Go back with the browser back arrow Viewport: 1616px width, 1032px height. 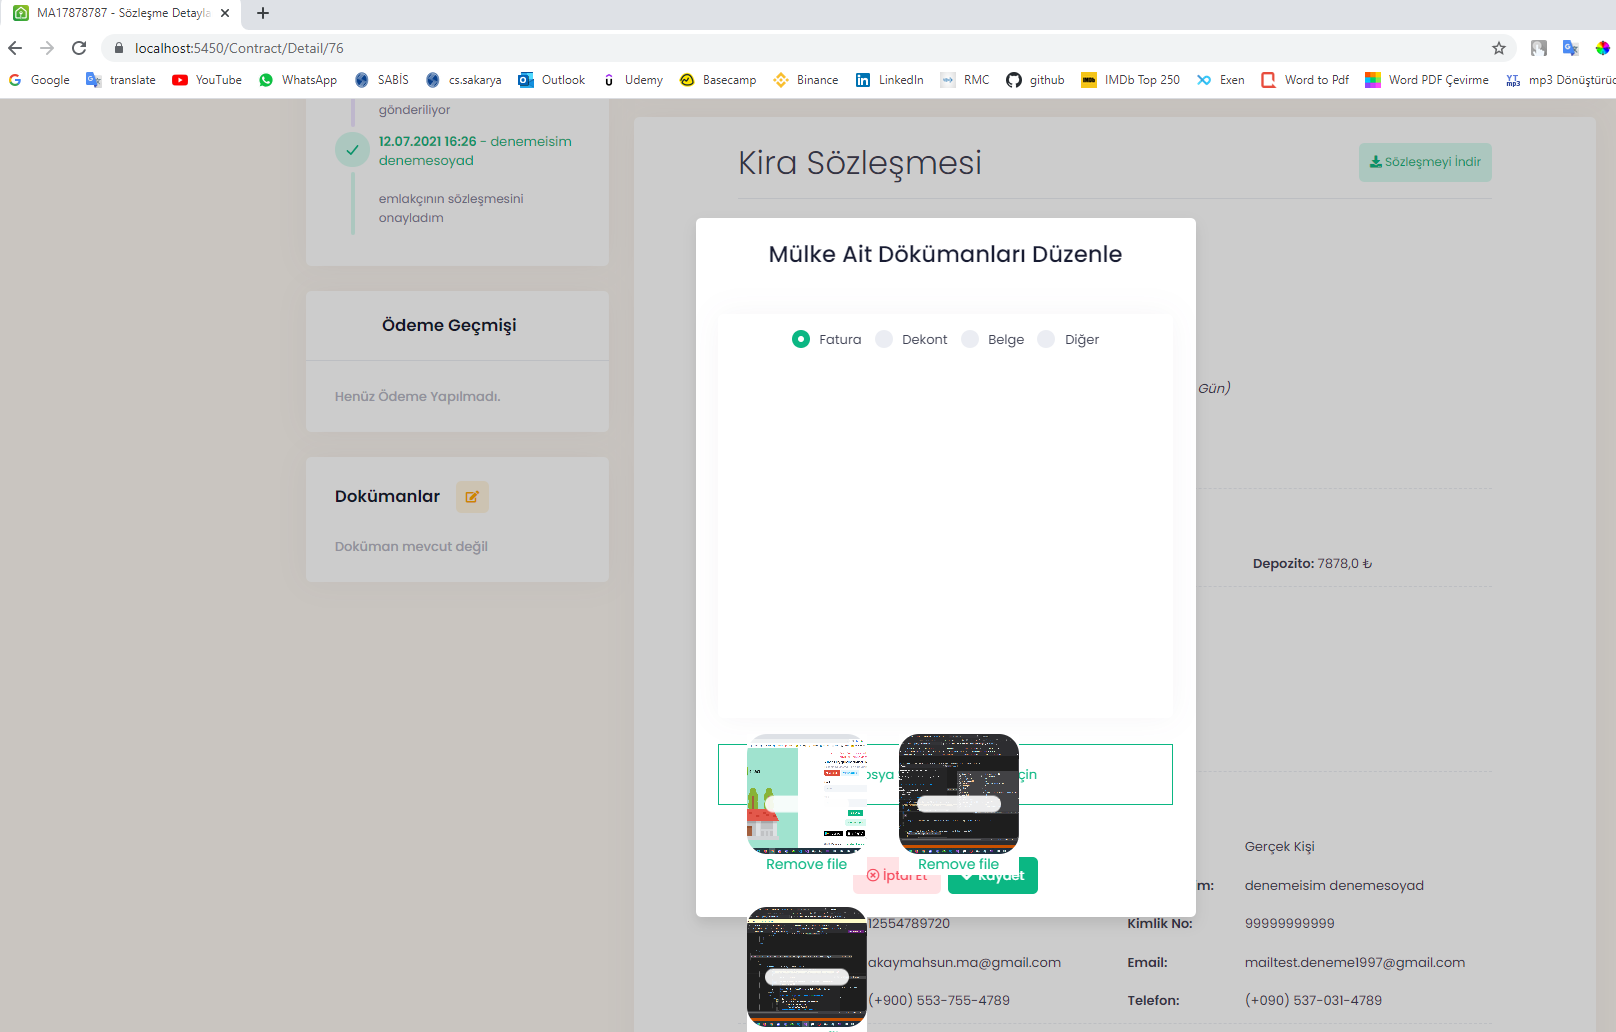pyautogui.click(x=15, y=48)
